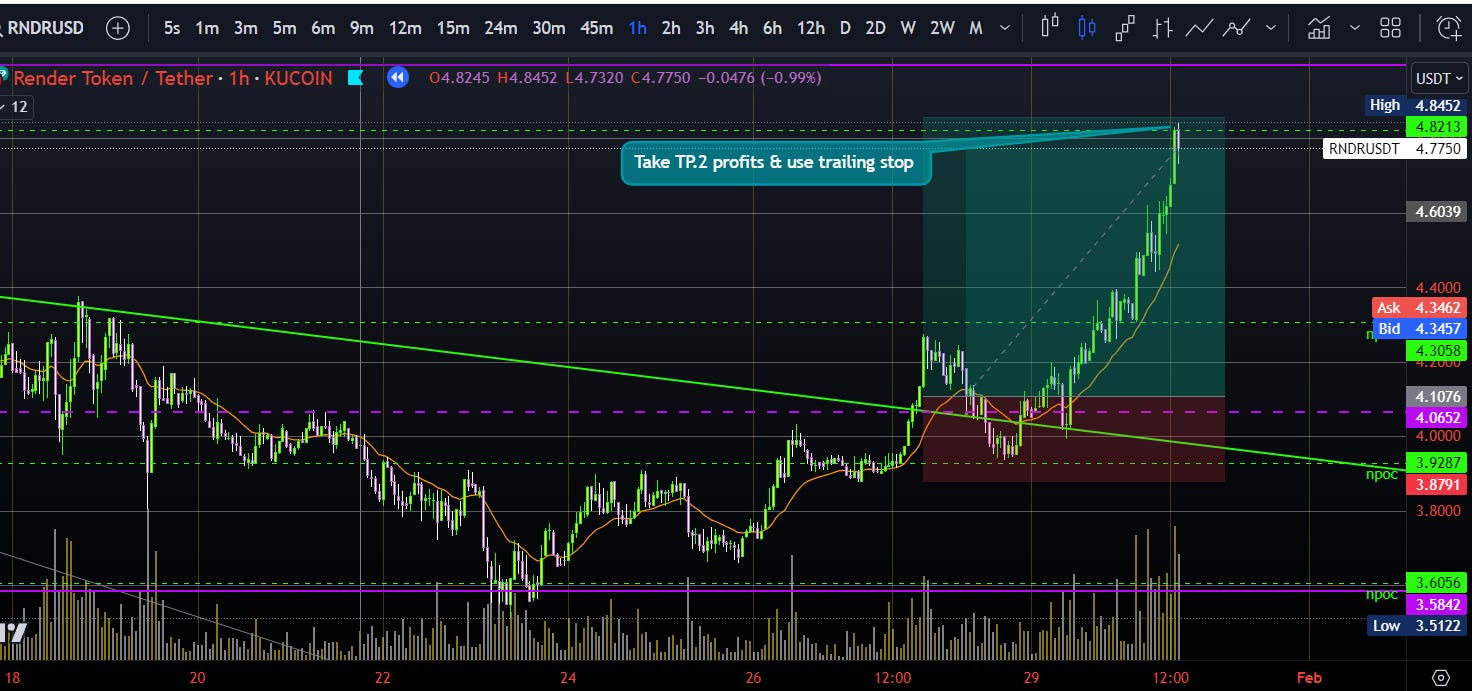
Task: Click the 4.8213 green price tag
Action: [x=1436, y=127]
